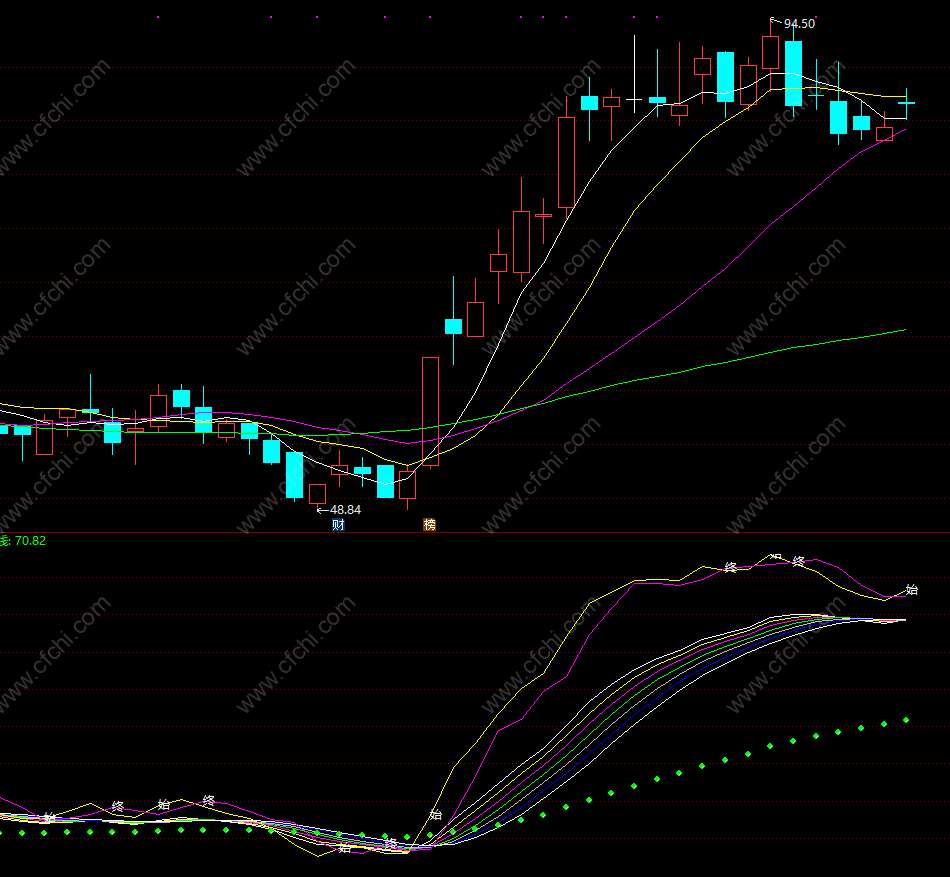This screenshot has height=877, width=950.
Task: Click the green 70.82 indicator value
Action: click(x=30, y=541)
